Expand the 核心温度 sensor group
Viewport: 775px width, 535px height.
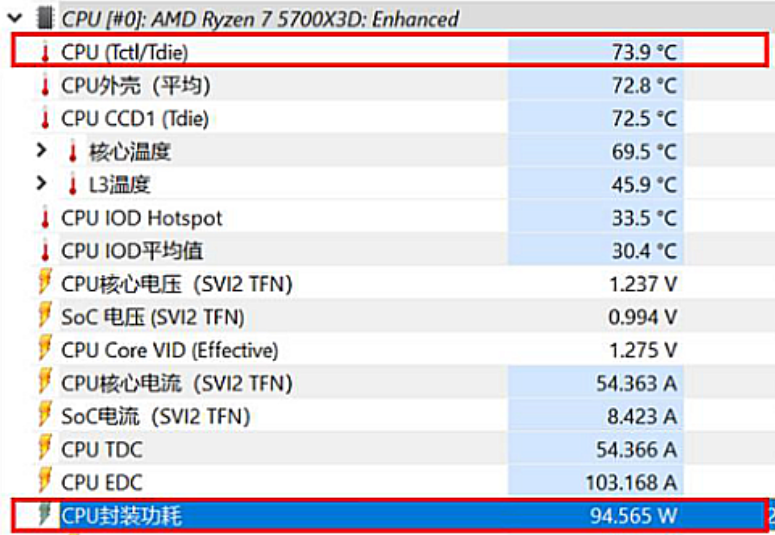[x=41, y=152]
